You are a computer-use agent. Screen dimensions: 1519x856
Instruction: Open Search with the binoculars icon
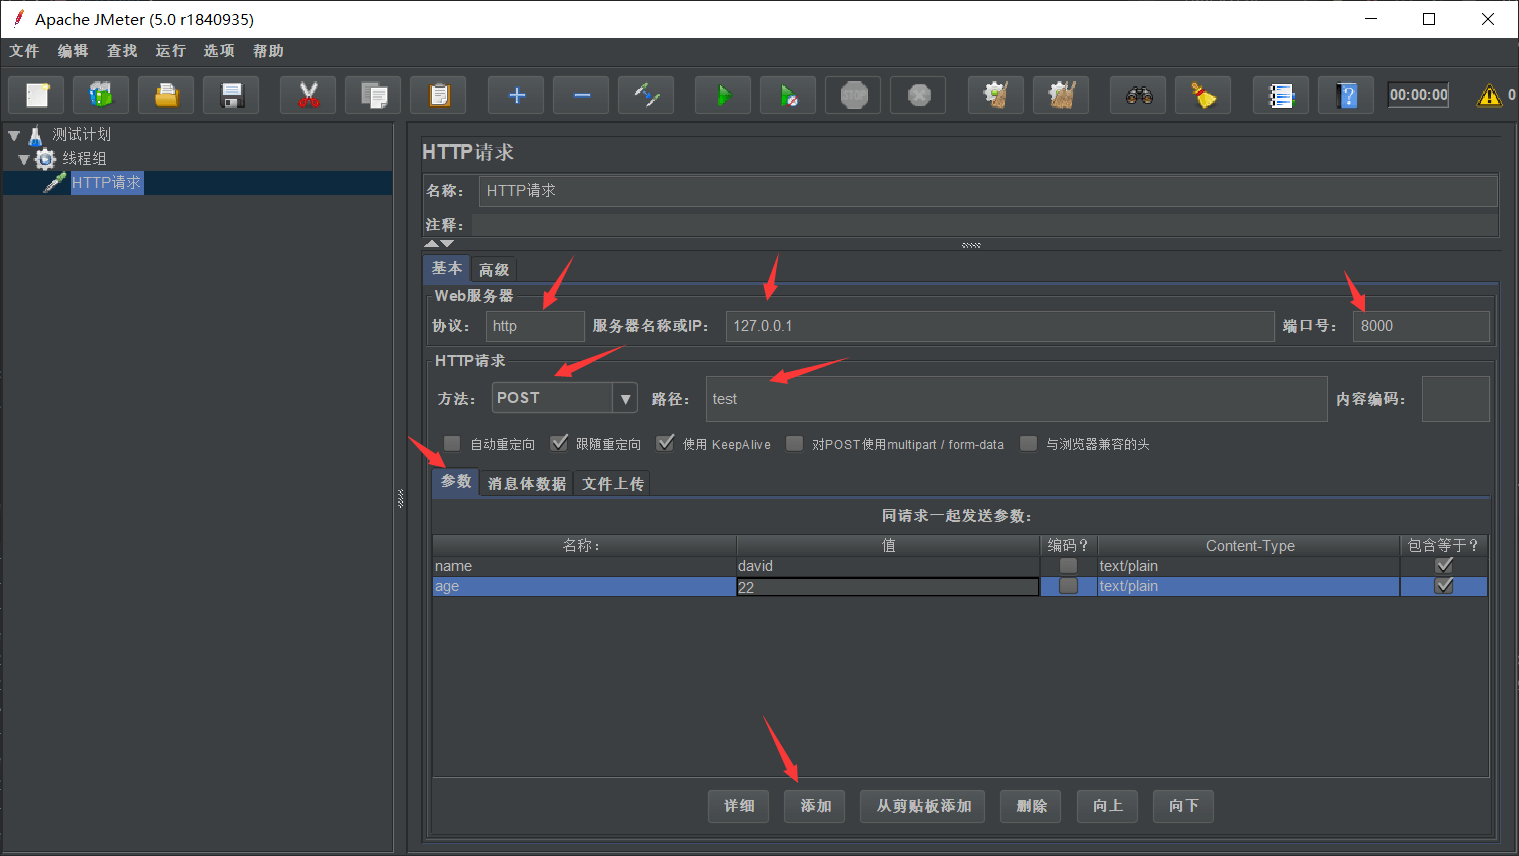pyautogui.click(x=1138, y=95)
